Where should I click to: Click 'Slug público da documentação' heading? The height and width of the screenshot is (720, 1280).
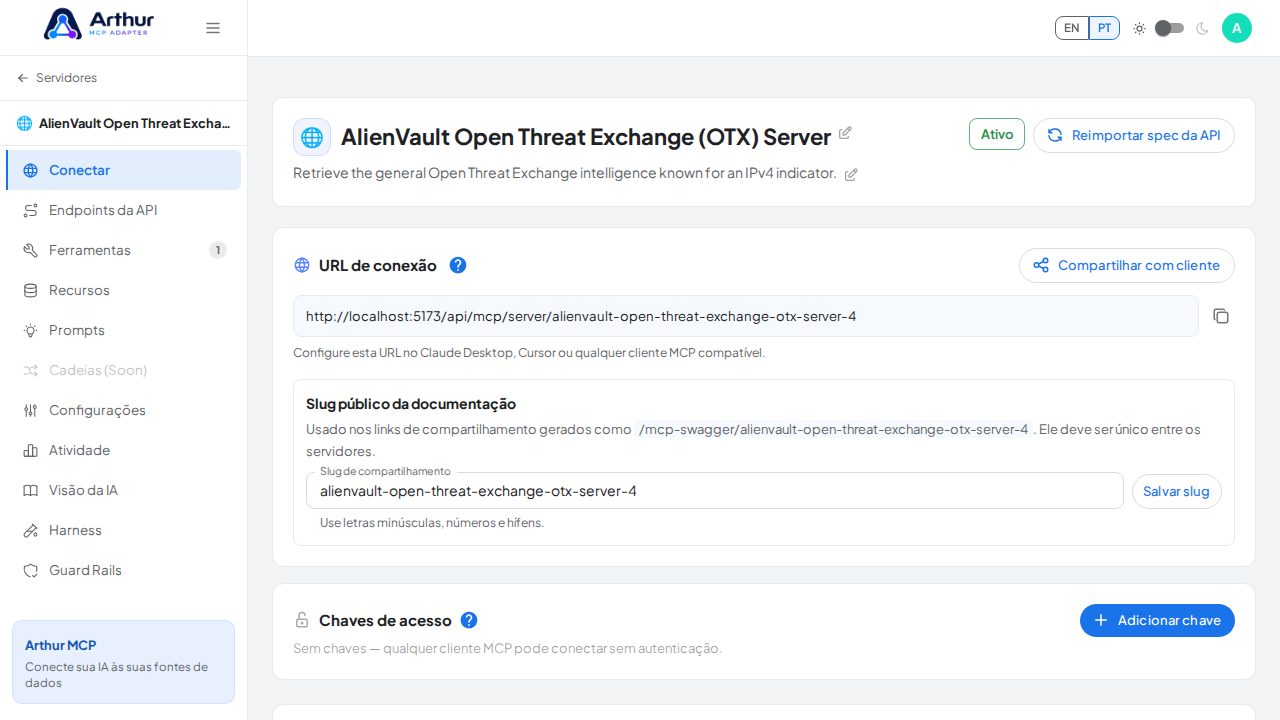pos(411,404)
